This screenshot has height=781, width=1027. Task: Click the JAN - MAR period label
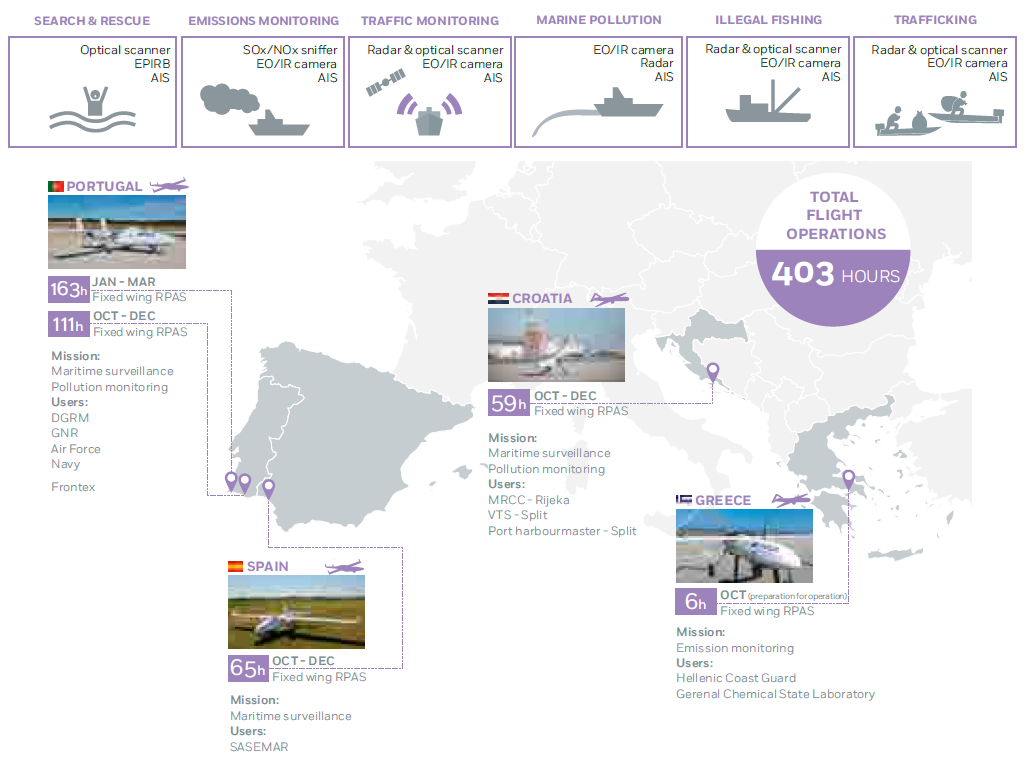124,282
